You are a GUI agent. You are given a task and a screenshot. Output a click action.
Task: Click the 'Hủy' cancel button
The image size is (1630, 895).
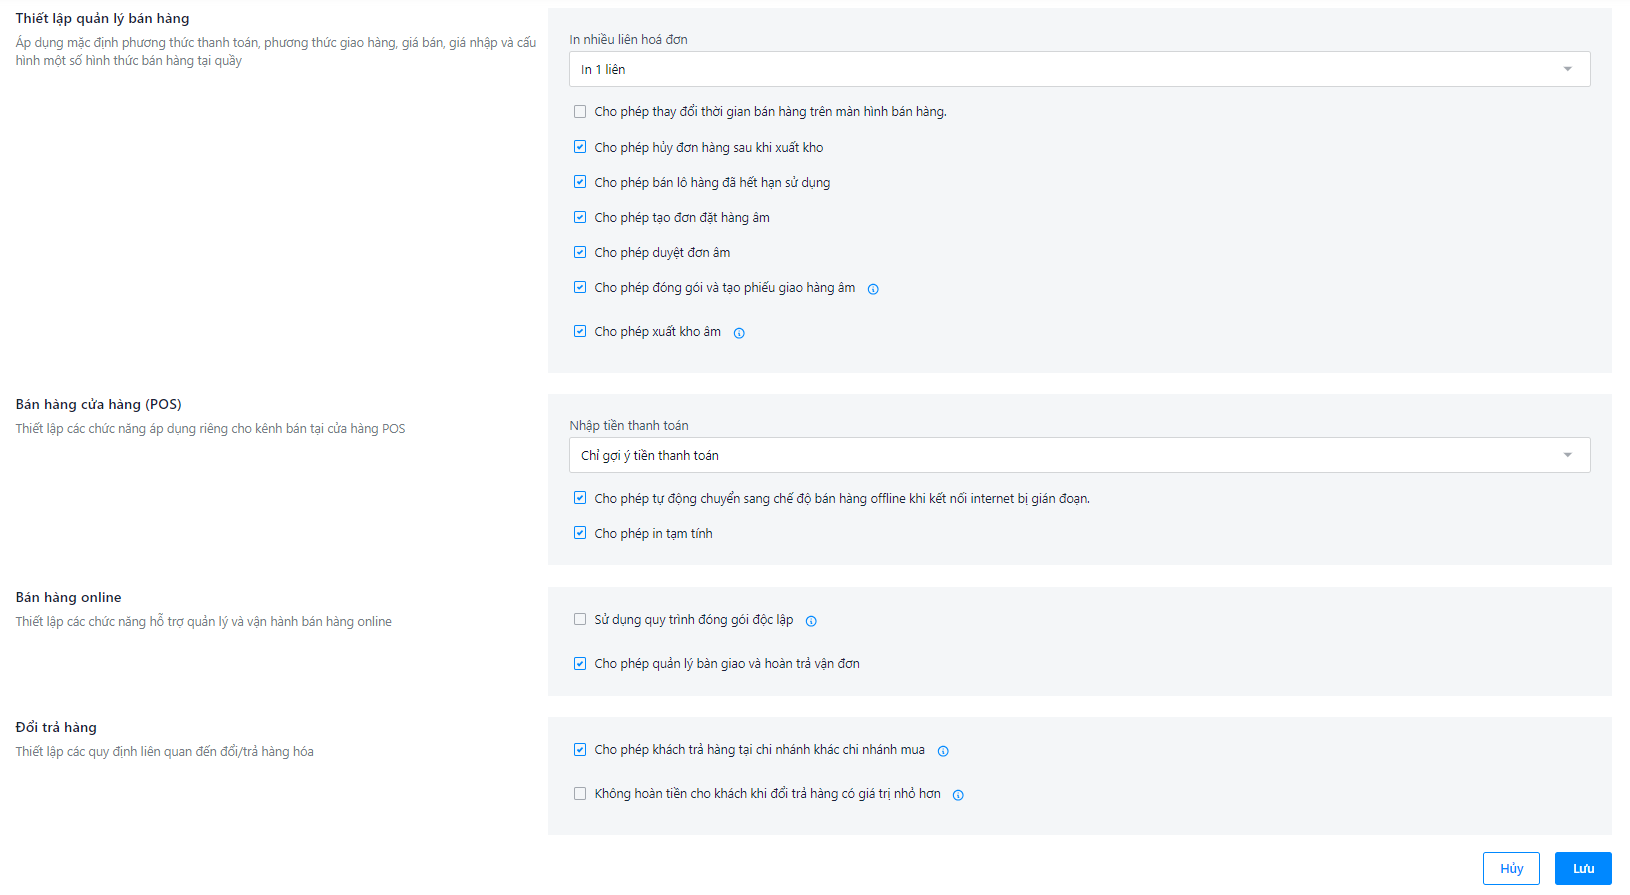pyautogui.click(x=1511, y=868)
